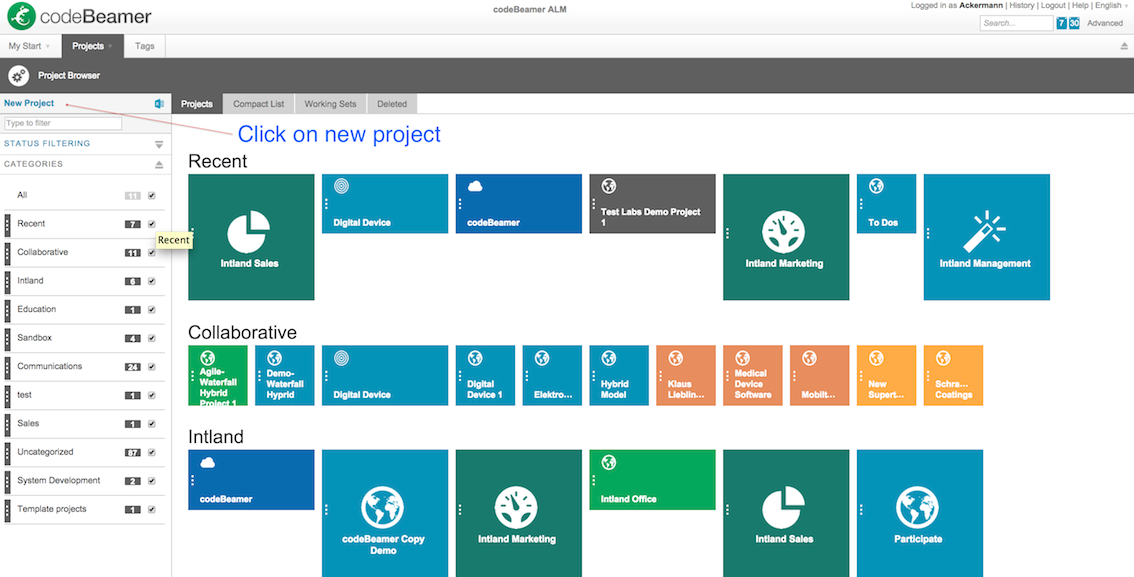This screenshot has width=1134, height=577.
Task: Open the Help link
Action: point(1080,6)
